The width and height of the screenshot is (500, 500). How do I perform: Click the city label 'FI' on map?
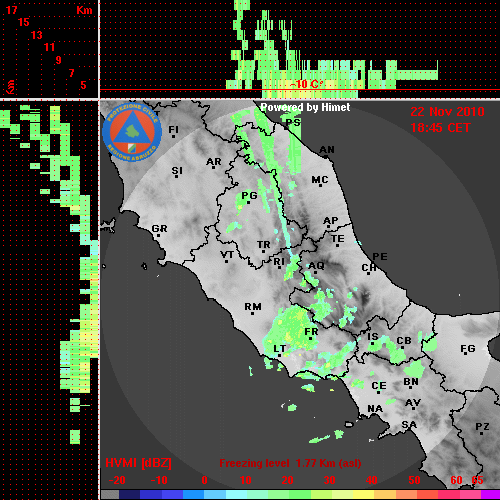point(174,129)
